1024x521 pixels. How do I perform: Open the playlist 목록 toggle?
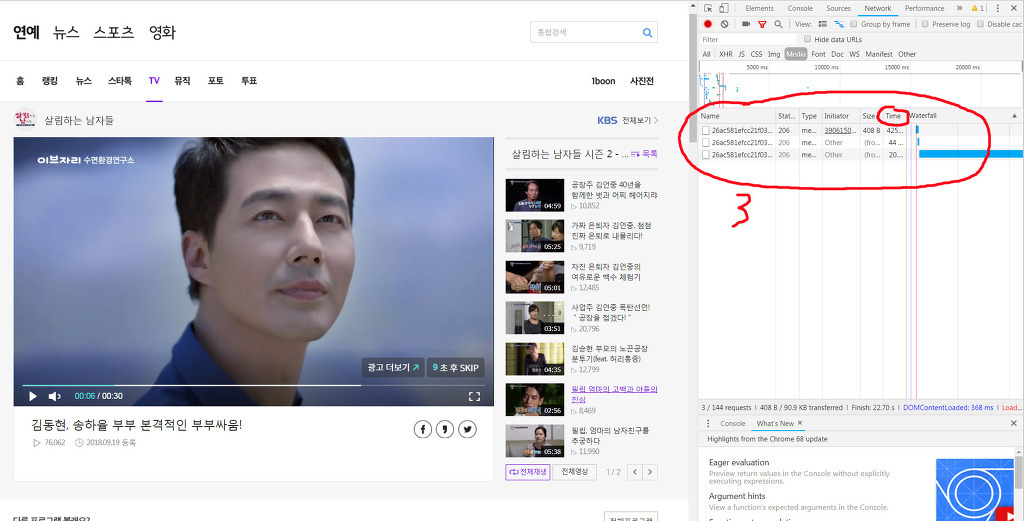[644, 154]
